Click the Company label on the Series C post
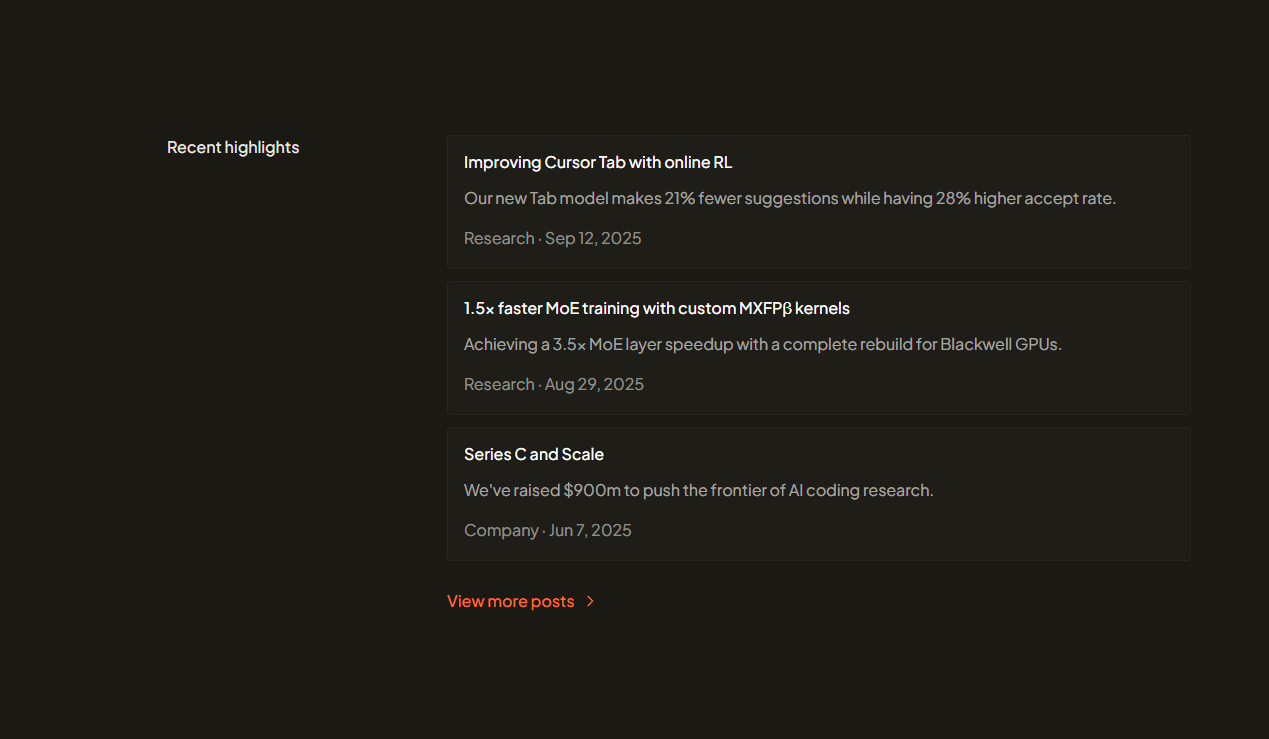Screen dimensions: 1269x739 coord(501,530)
